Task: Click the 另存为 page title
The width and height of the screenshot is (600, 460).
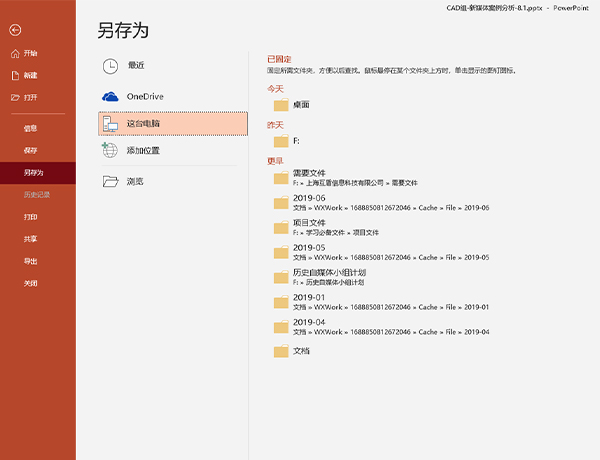Action: (x=123, y=30)
